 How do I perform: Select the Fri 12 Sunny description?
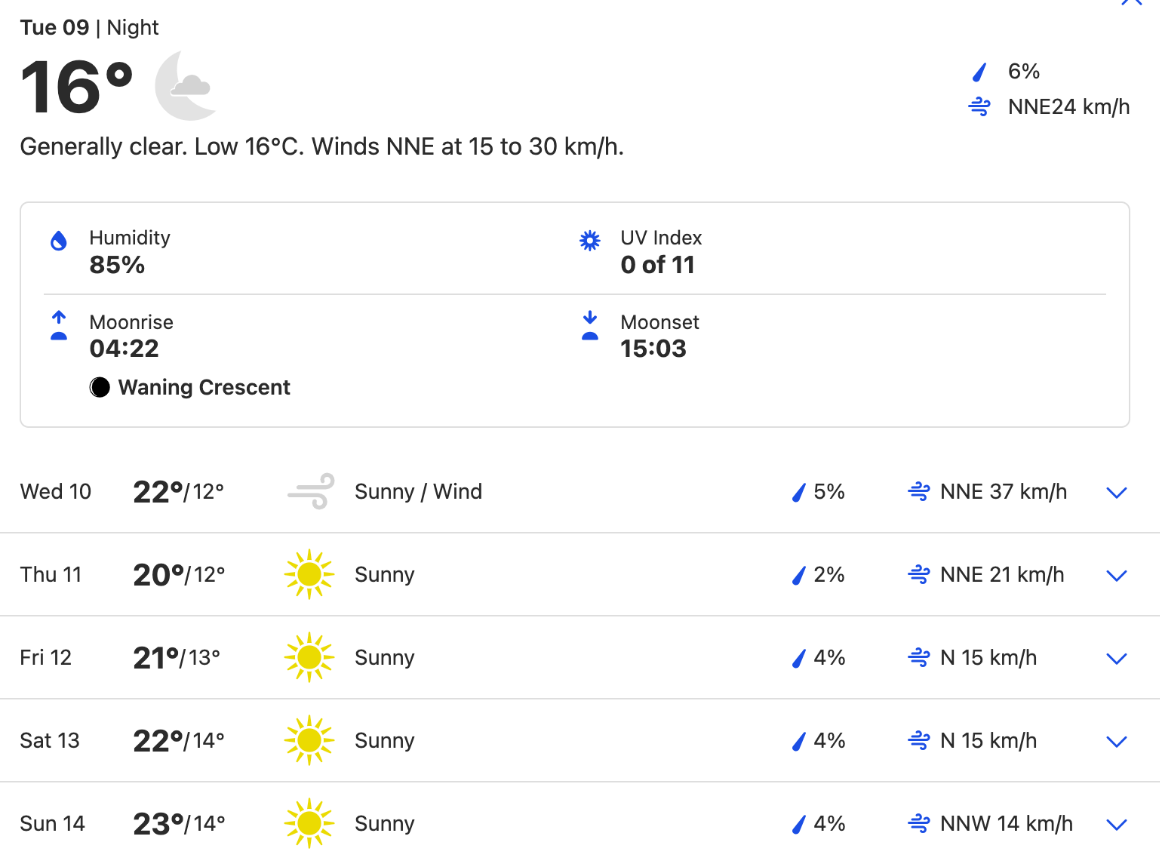pos(385,658)
